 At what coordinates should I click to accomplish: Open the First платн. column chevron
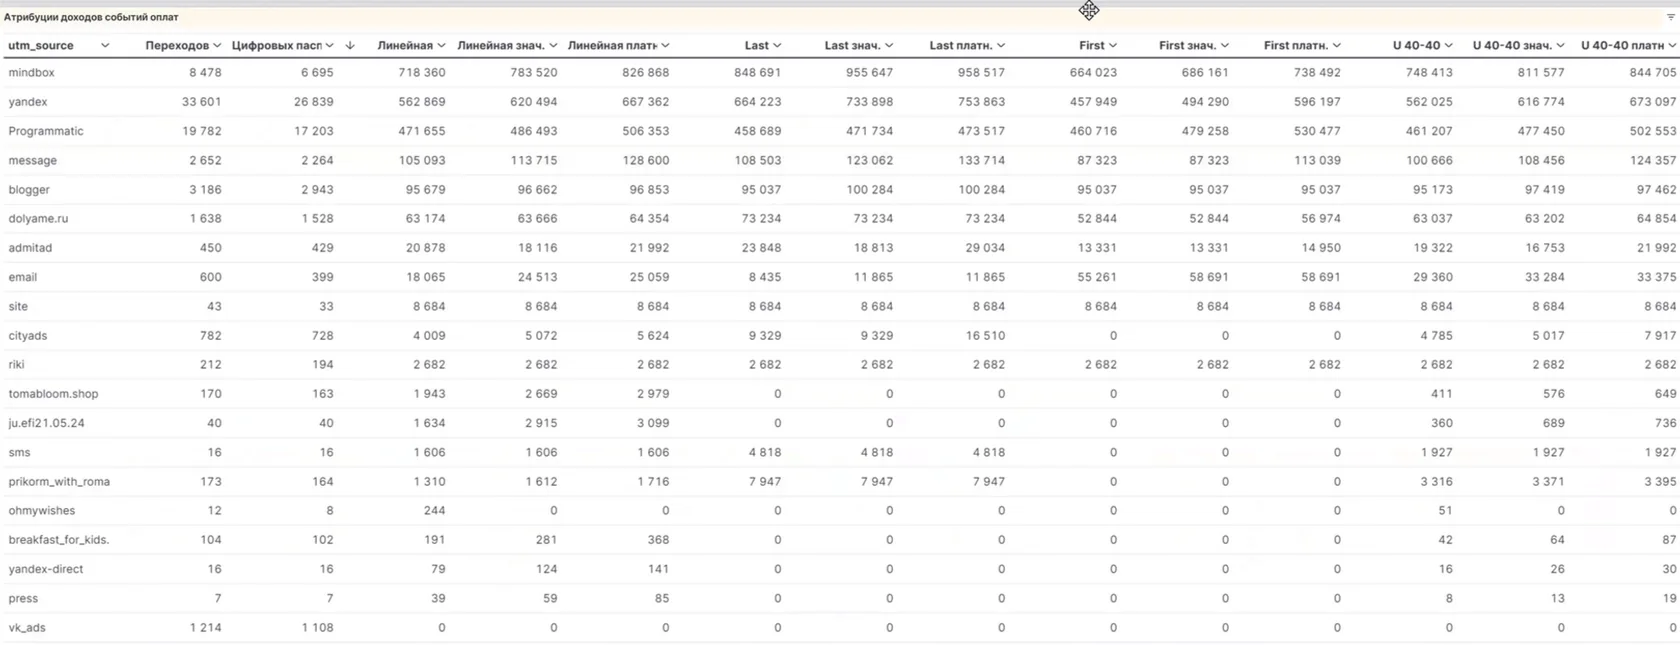(x=1337, y=45)
